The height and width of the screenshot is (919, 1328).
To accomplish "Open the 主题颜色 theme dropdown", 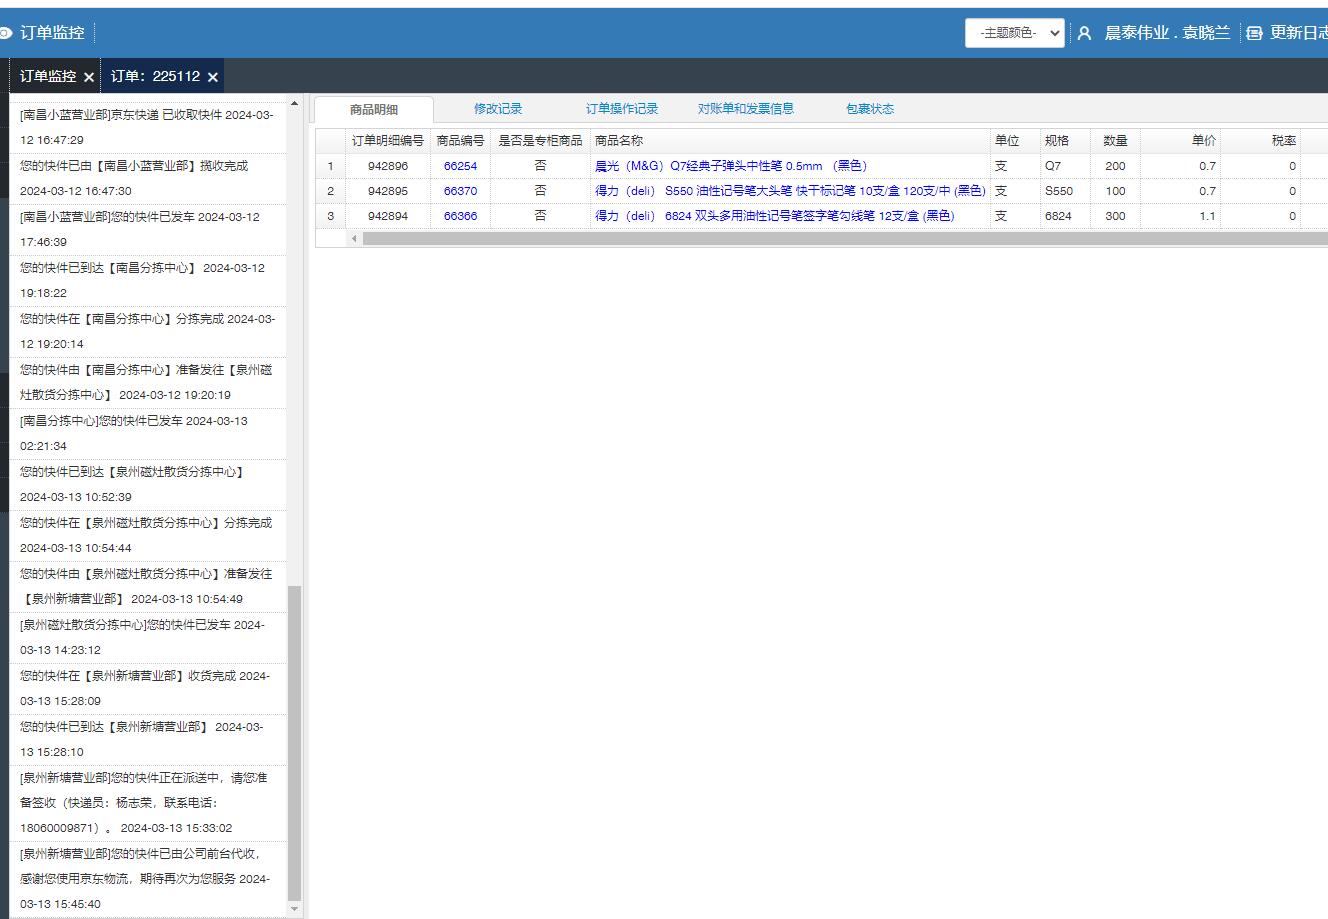I will point(1014,33).
